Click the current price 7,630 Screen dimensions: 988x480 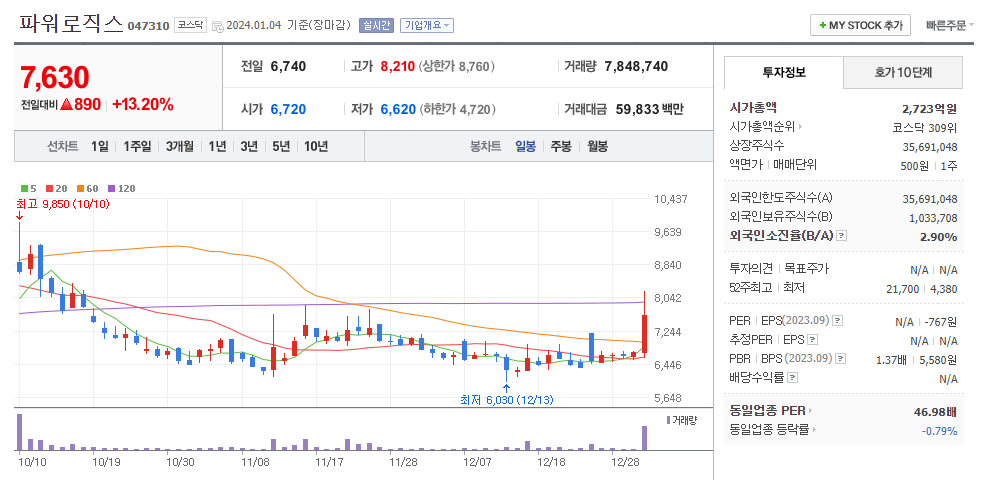pyautogui.click(x=55, y=77)
